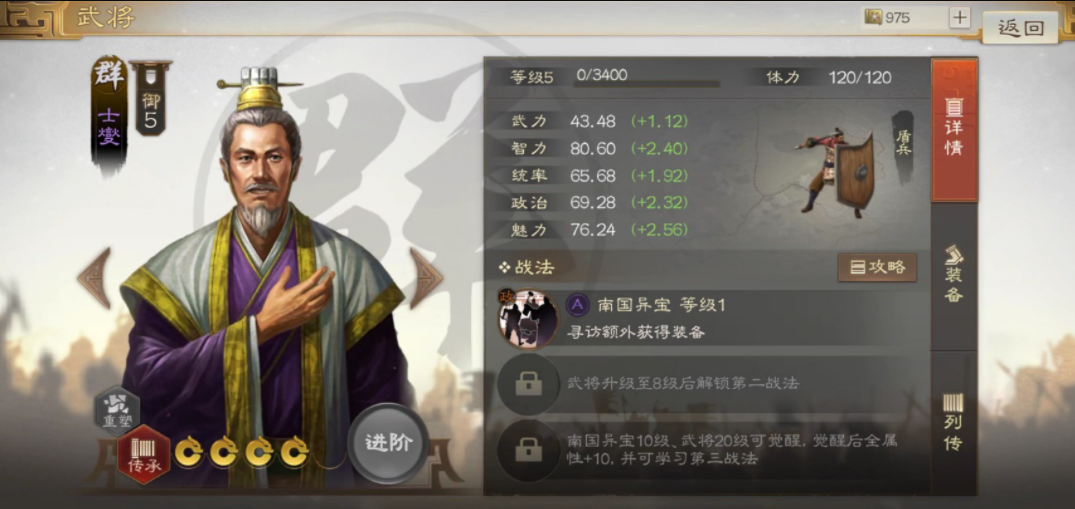The width and height of the screenshot is (1075, 509).
Task: Open the red 传承 hexagon icon
Action: coord(144,454)
